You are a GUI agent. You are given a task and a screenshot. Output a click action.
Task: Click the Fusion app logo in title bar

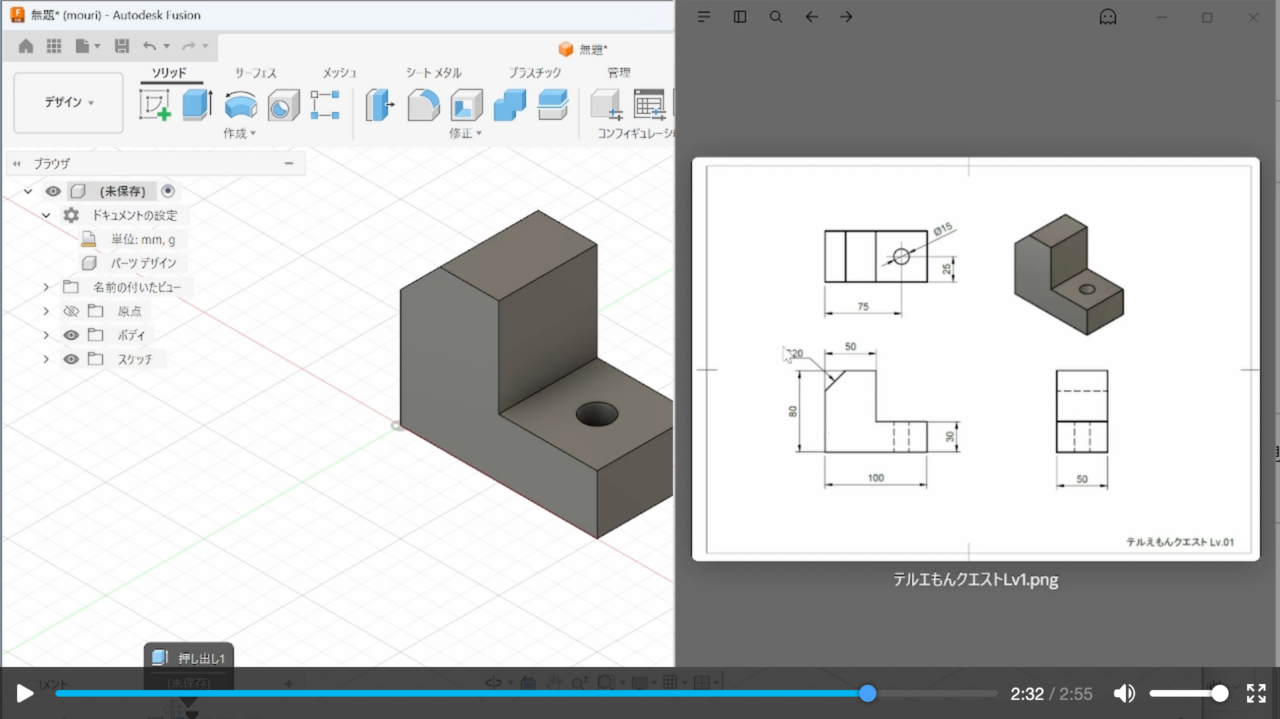click(17, 15)
